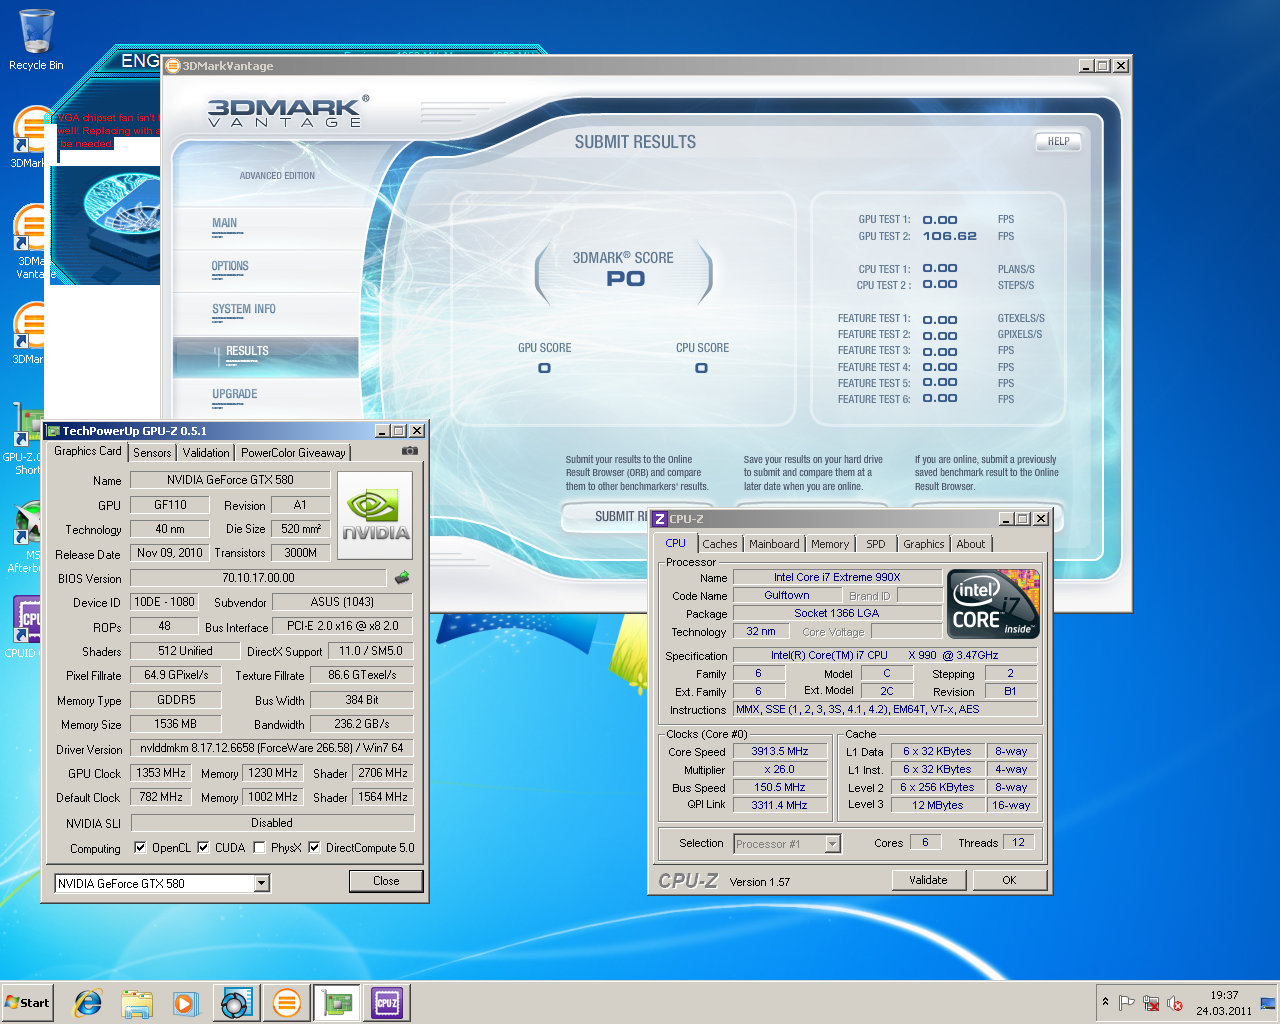This screenshot has width=1280, height=1024.
Task: Open MAIN section in 3DMark Vantage
Action: coord(265,226)
